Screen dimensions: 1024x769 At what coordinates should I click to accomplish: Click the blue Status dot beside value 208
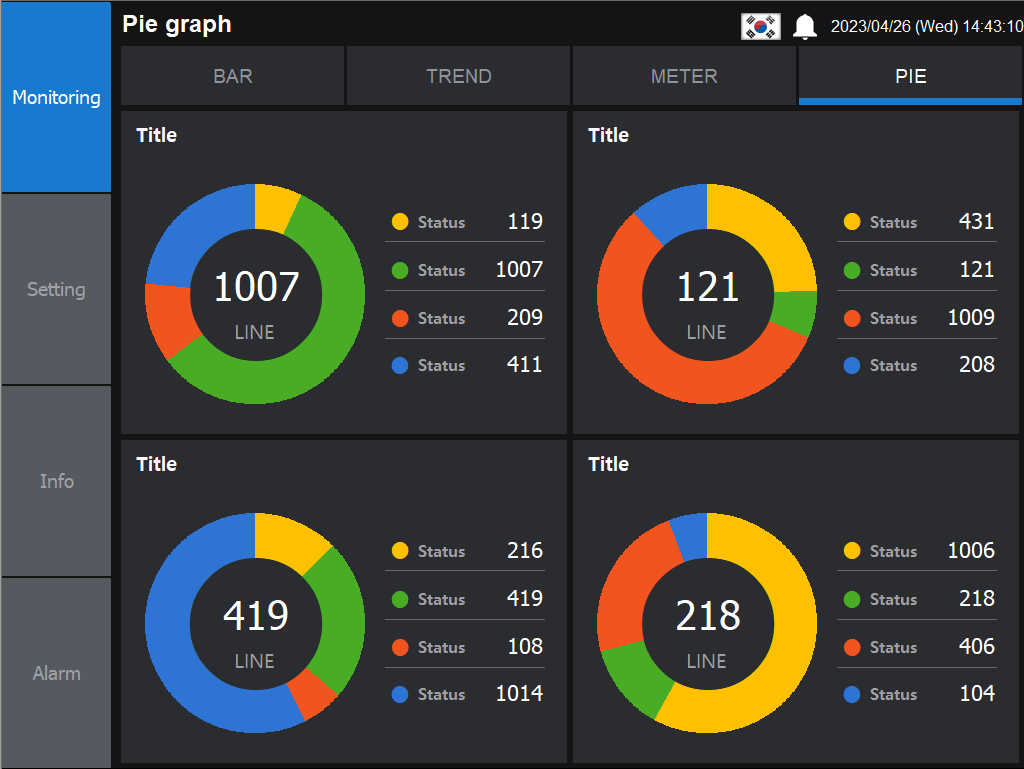852,365
